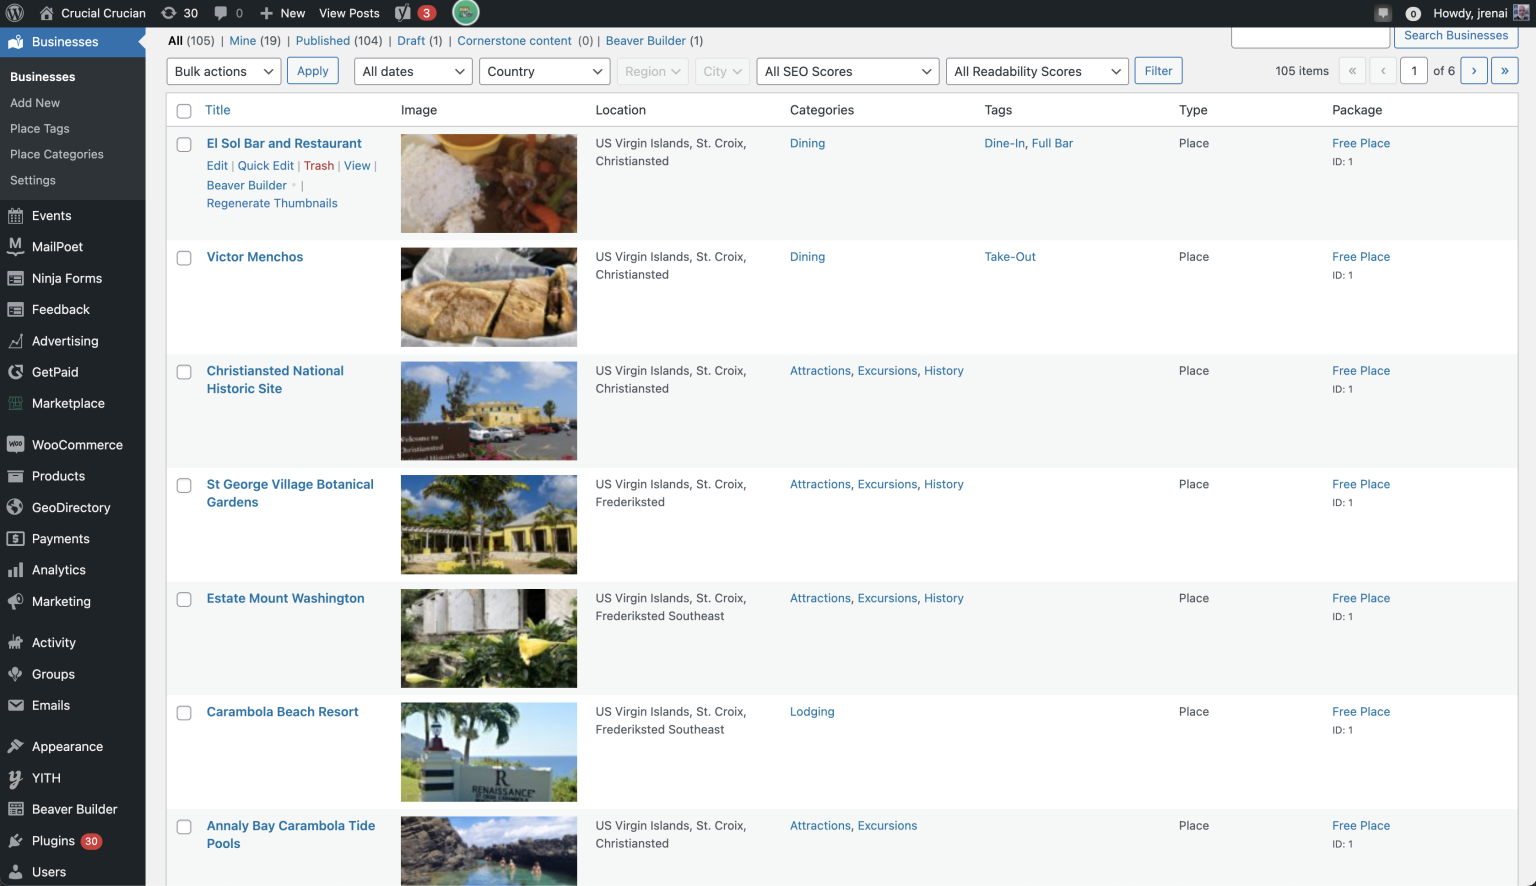Open the comments bubble icon

point(220,13)
